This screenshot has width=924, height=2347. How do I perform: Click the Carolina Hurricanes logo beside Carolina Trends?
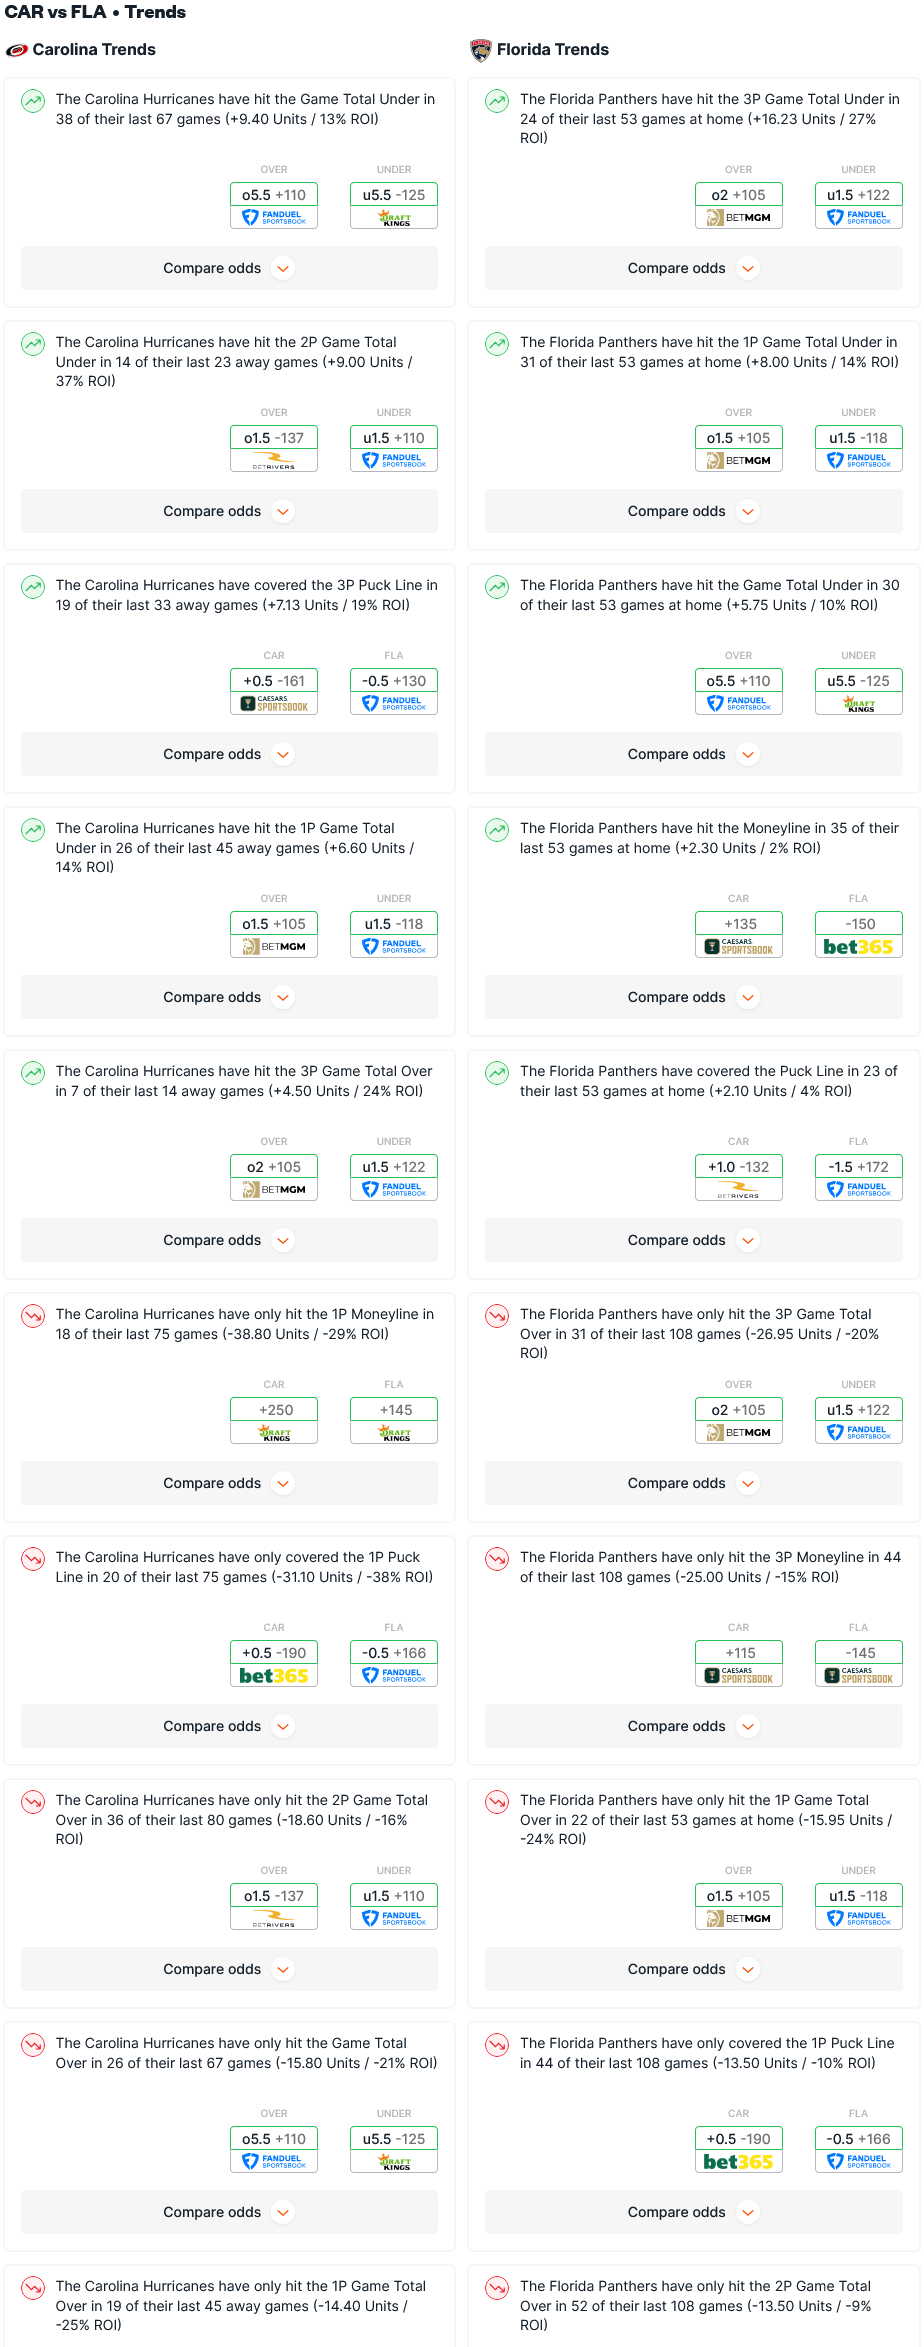16,50
